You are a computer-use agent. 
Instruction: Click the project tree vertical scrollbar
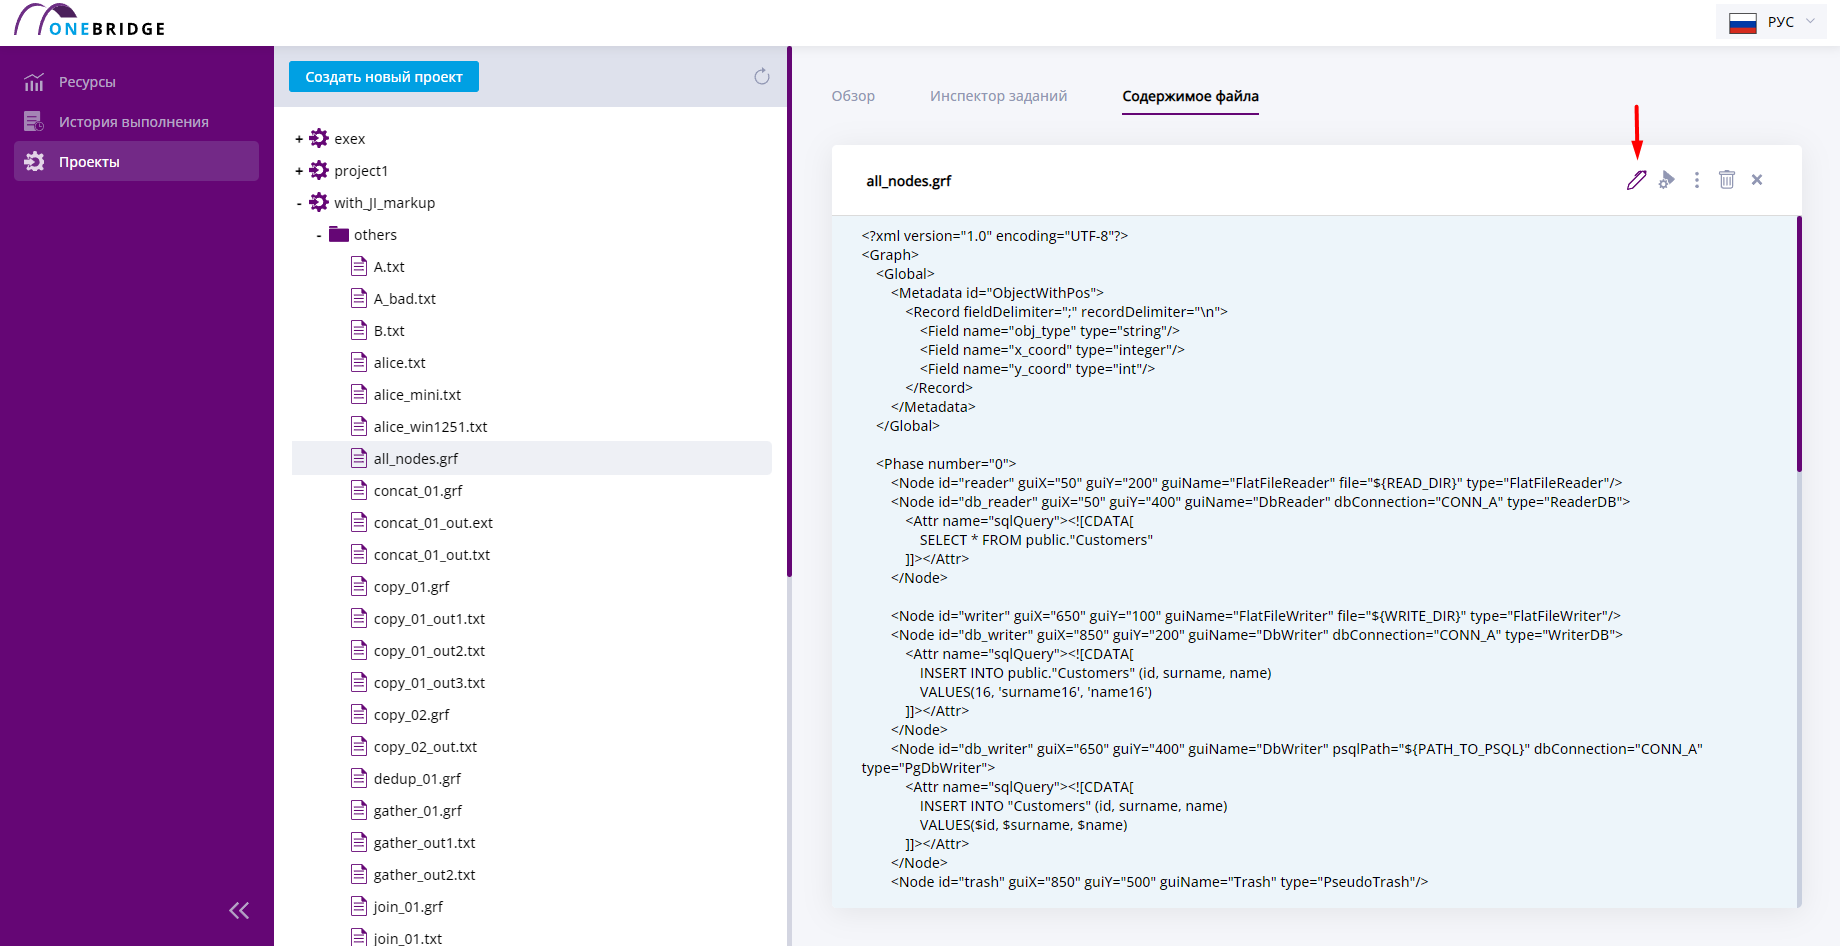789,312
